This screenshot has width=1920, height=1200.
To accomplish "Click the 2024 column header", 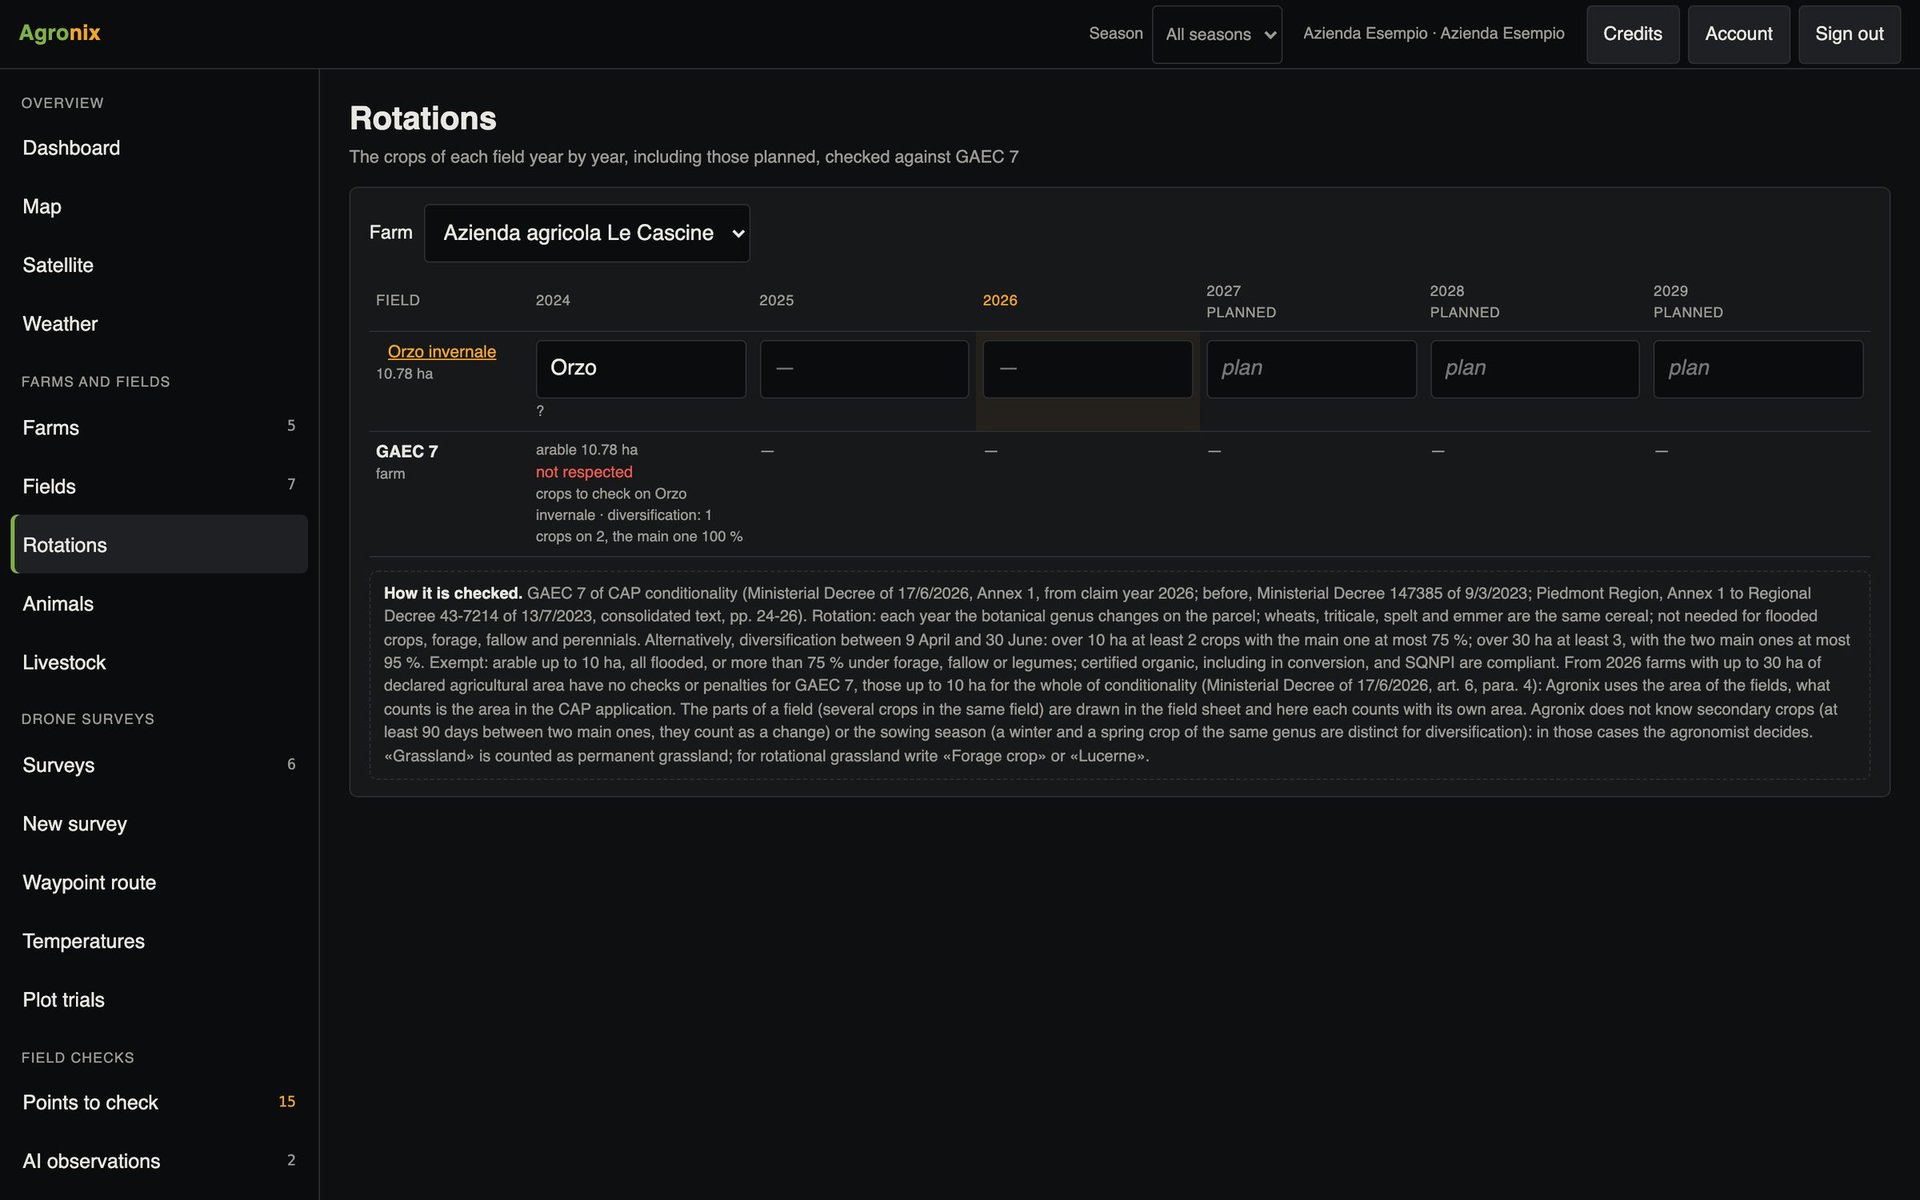I will tap(553, 301).
